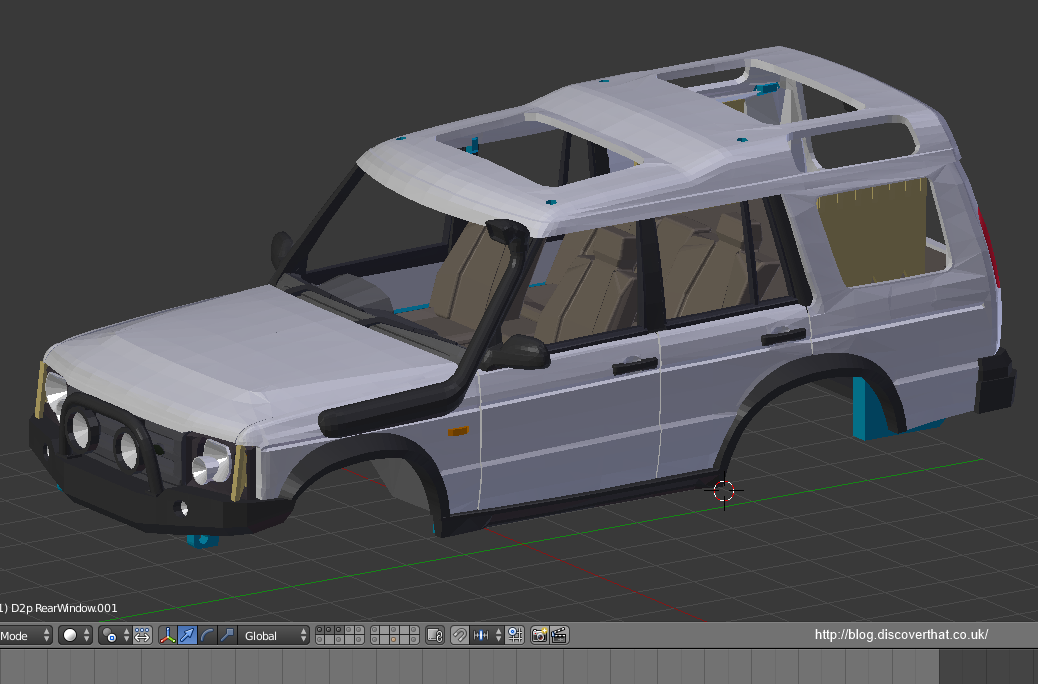Click the stepper arrow beside the snap target selector
1038x684 pixels.
[498, 635]
